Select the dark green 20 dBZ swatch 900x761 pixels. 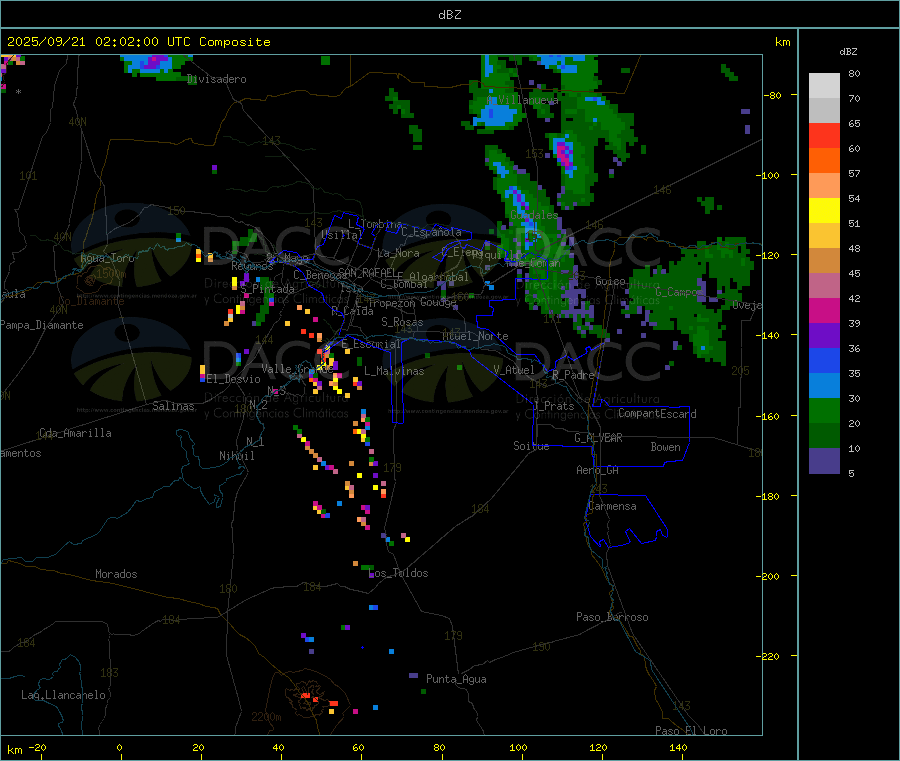click(x=824, y=435)
